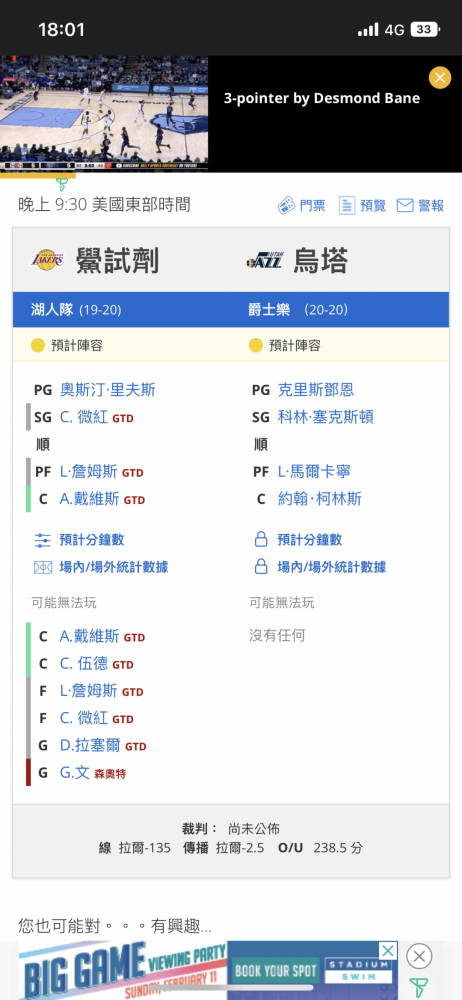Open the preview document icon 預覽
This screenshot has height=1000, width=462.
[346, 205]
